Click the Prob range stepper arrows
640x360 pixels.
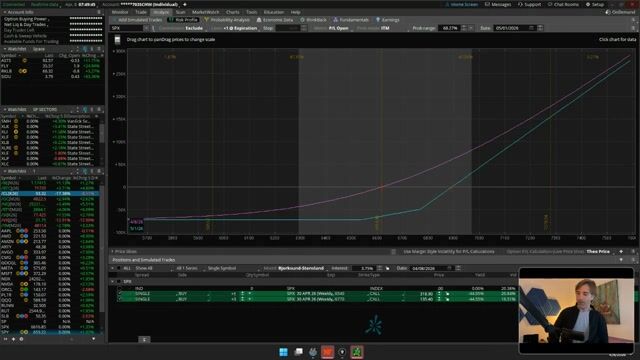[464, 28]
